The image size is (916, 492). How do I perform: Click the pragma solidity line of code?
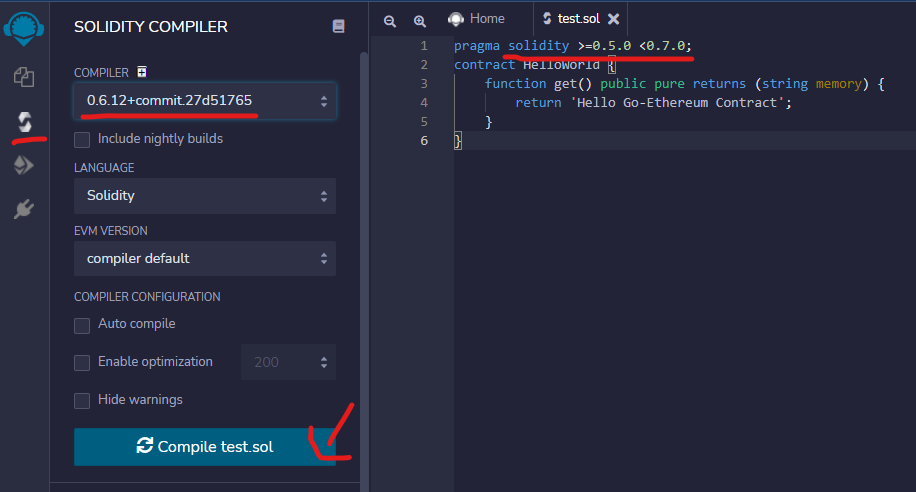click(x=572, y=46)
